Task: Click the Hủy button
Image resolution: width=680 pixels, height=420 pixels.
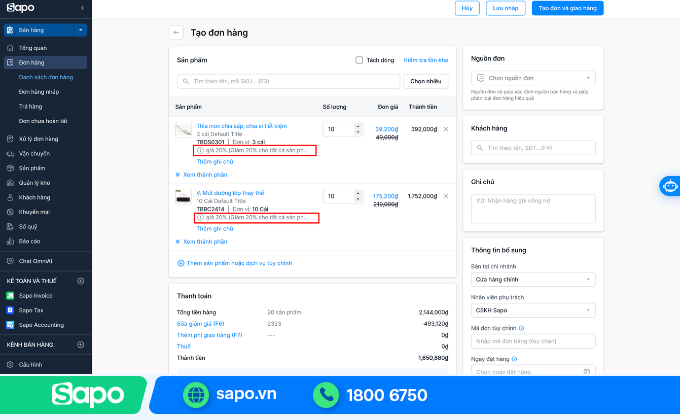Action: 467,8
